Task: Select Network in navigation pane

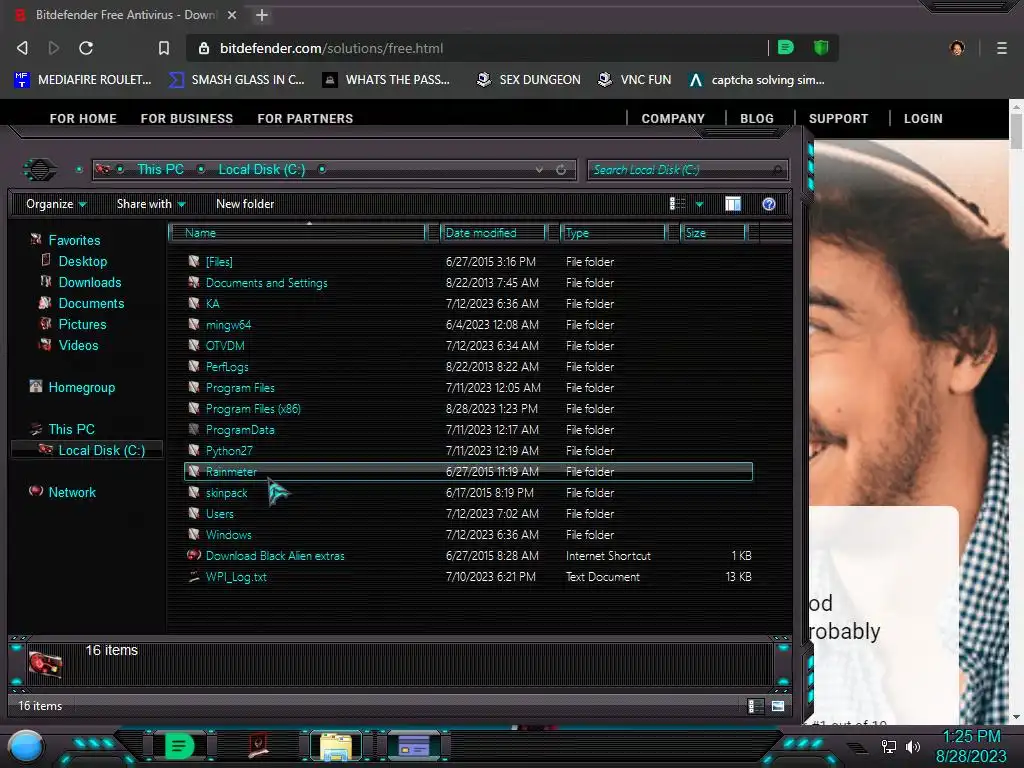Action: coord(72,492)
